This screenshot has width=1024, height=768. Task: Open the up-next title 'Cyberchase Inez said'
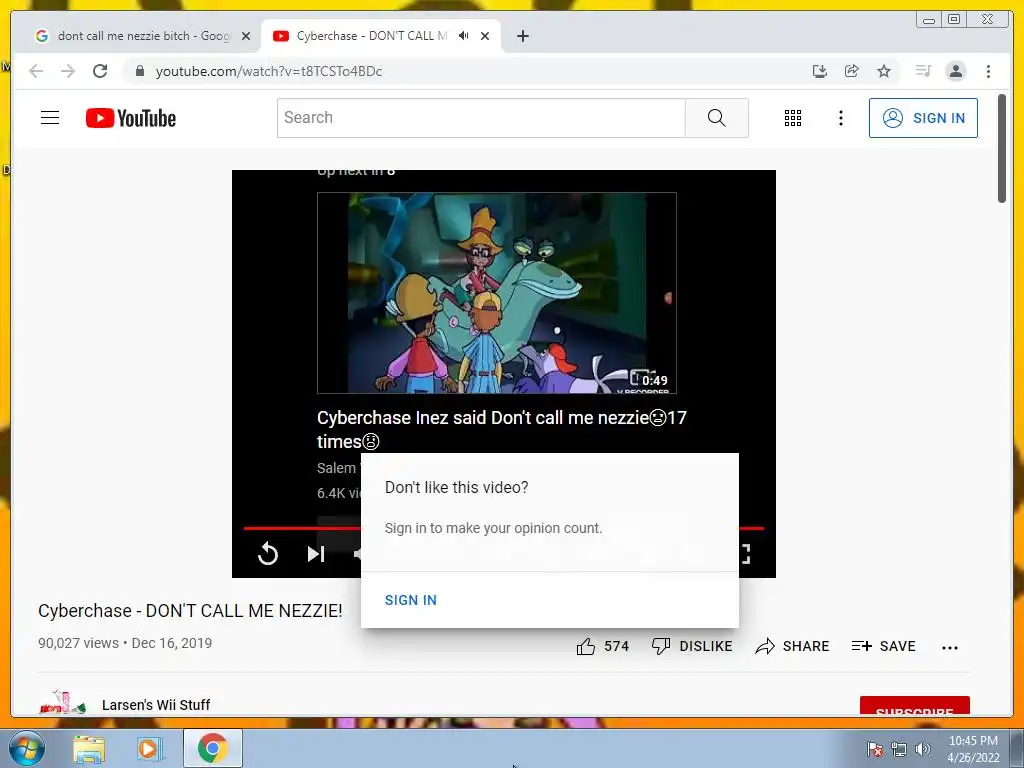(x=502, y=429)
